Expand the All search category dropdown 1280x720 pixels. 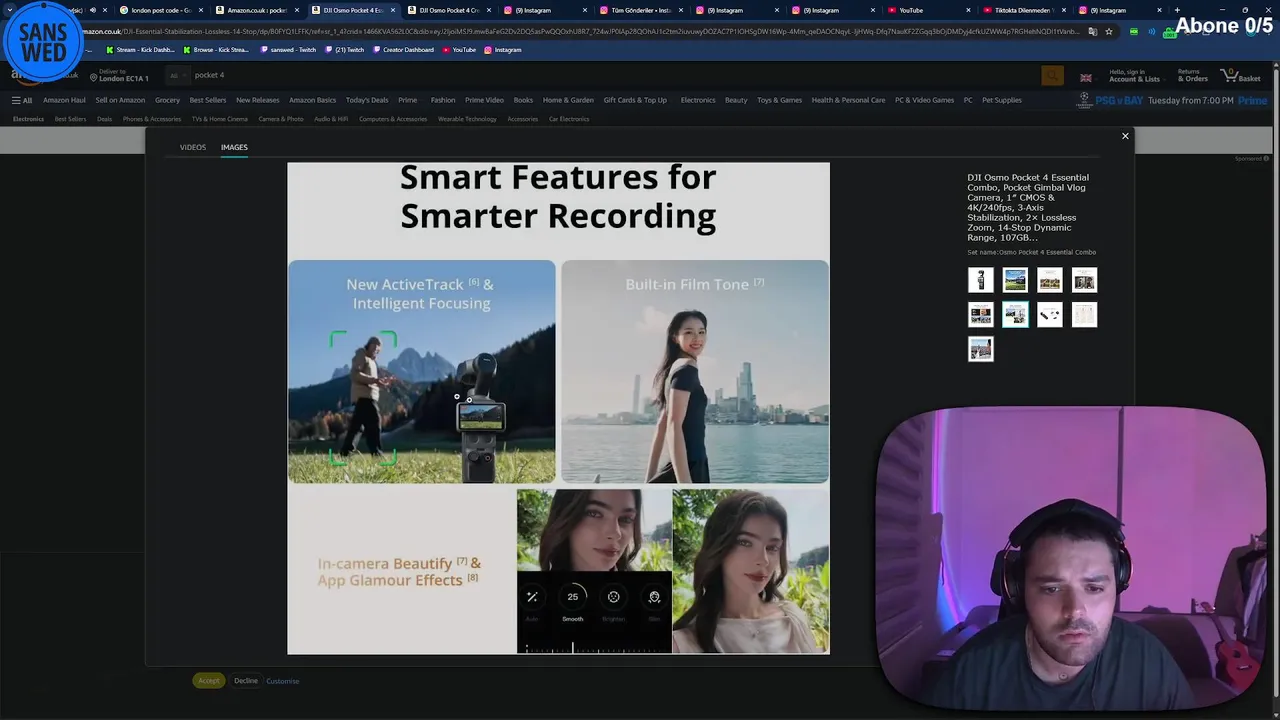coord(176,75)
